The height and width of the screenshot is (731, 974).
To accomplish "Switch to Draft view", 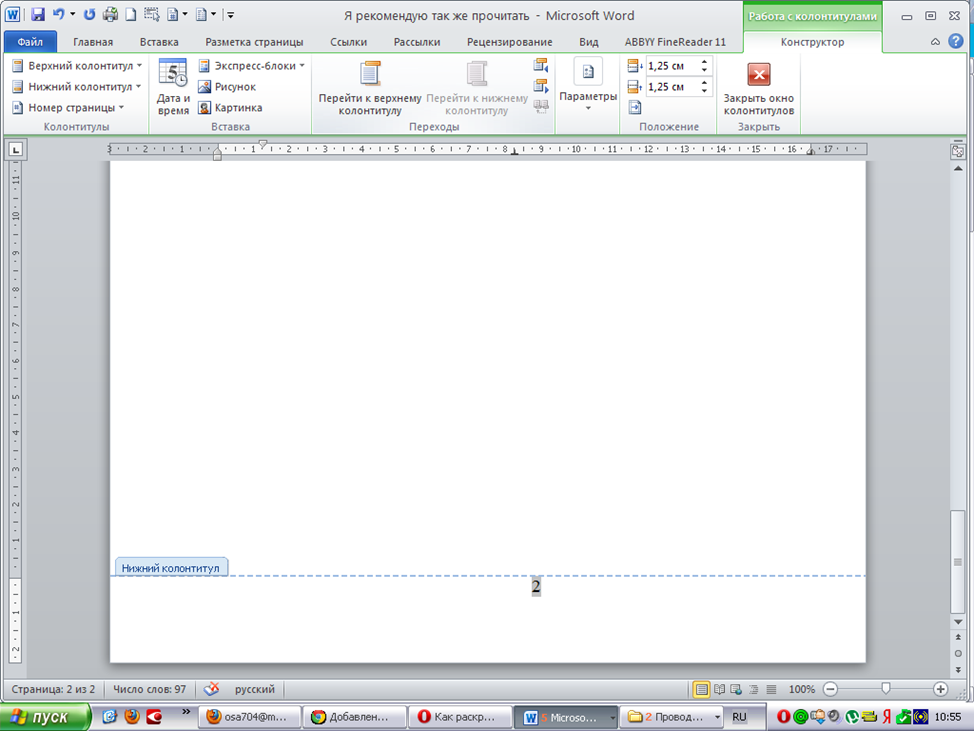I will pyautogui.click(x=771, y=689).
